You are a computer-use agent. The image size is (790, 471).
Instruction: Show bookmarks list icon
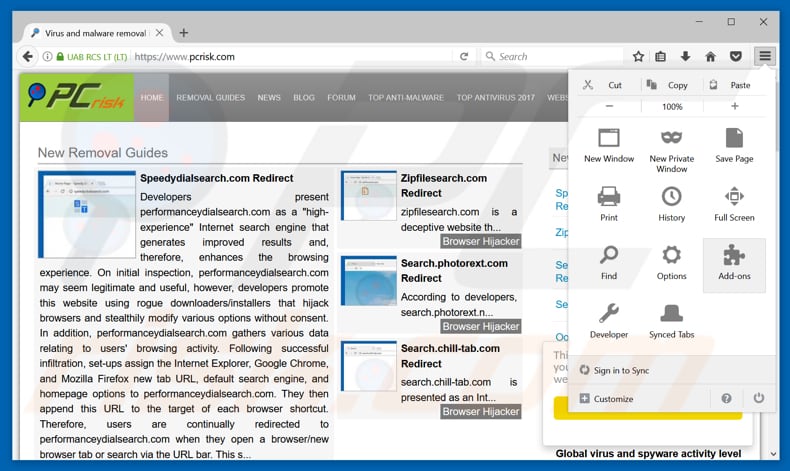point(661,56)
